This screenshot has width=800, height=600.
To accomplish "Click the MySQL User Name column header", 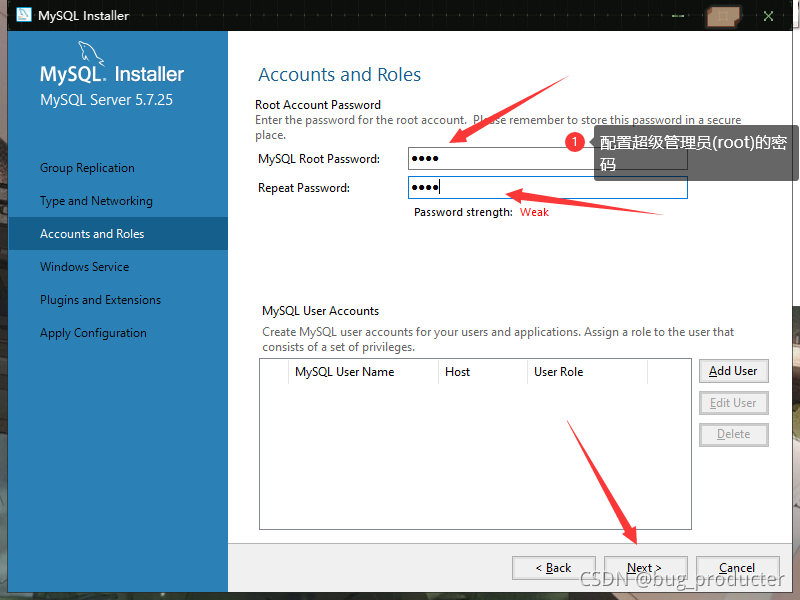I will pyautogui.click(x=363, y=372).
